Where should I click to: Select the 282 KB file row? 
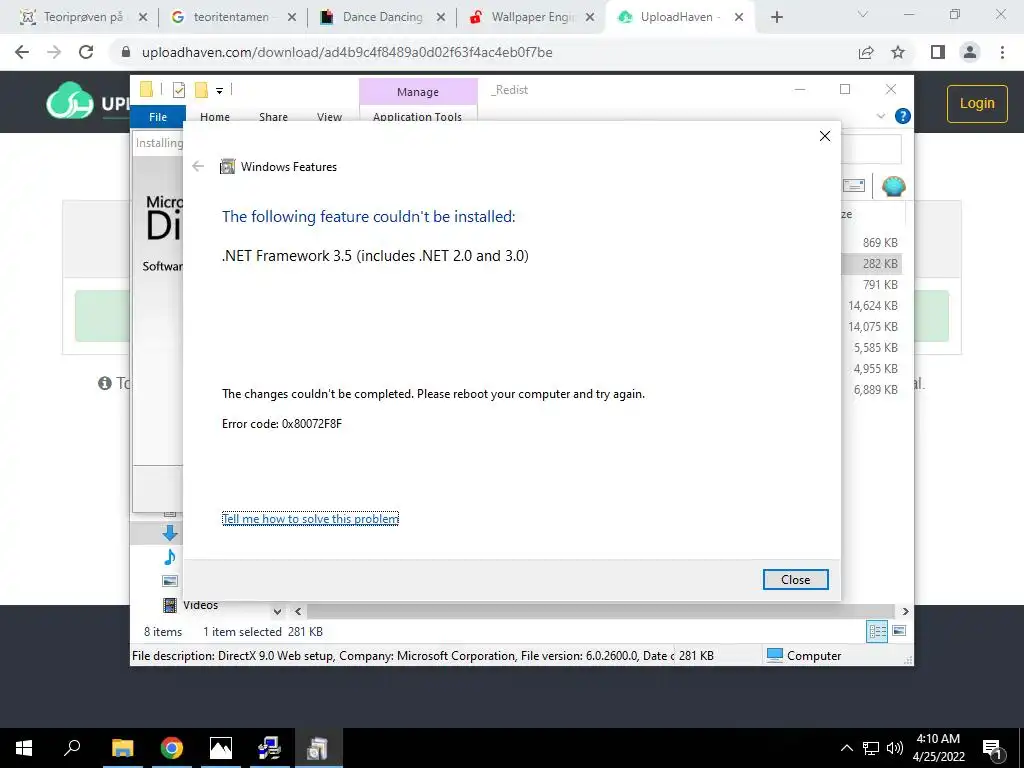(x=872, y=263)
